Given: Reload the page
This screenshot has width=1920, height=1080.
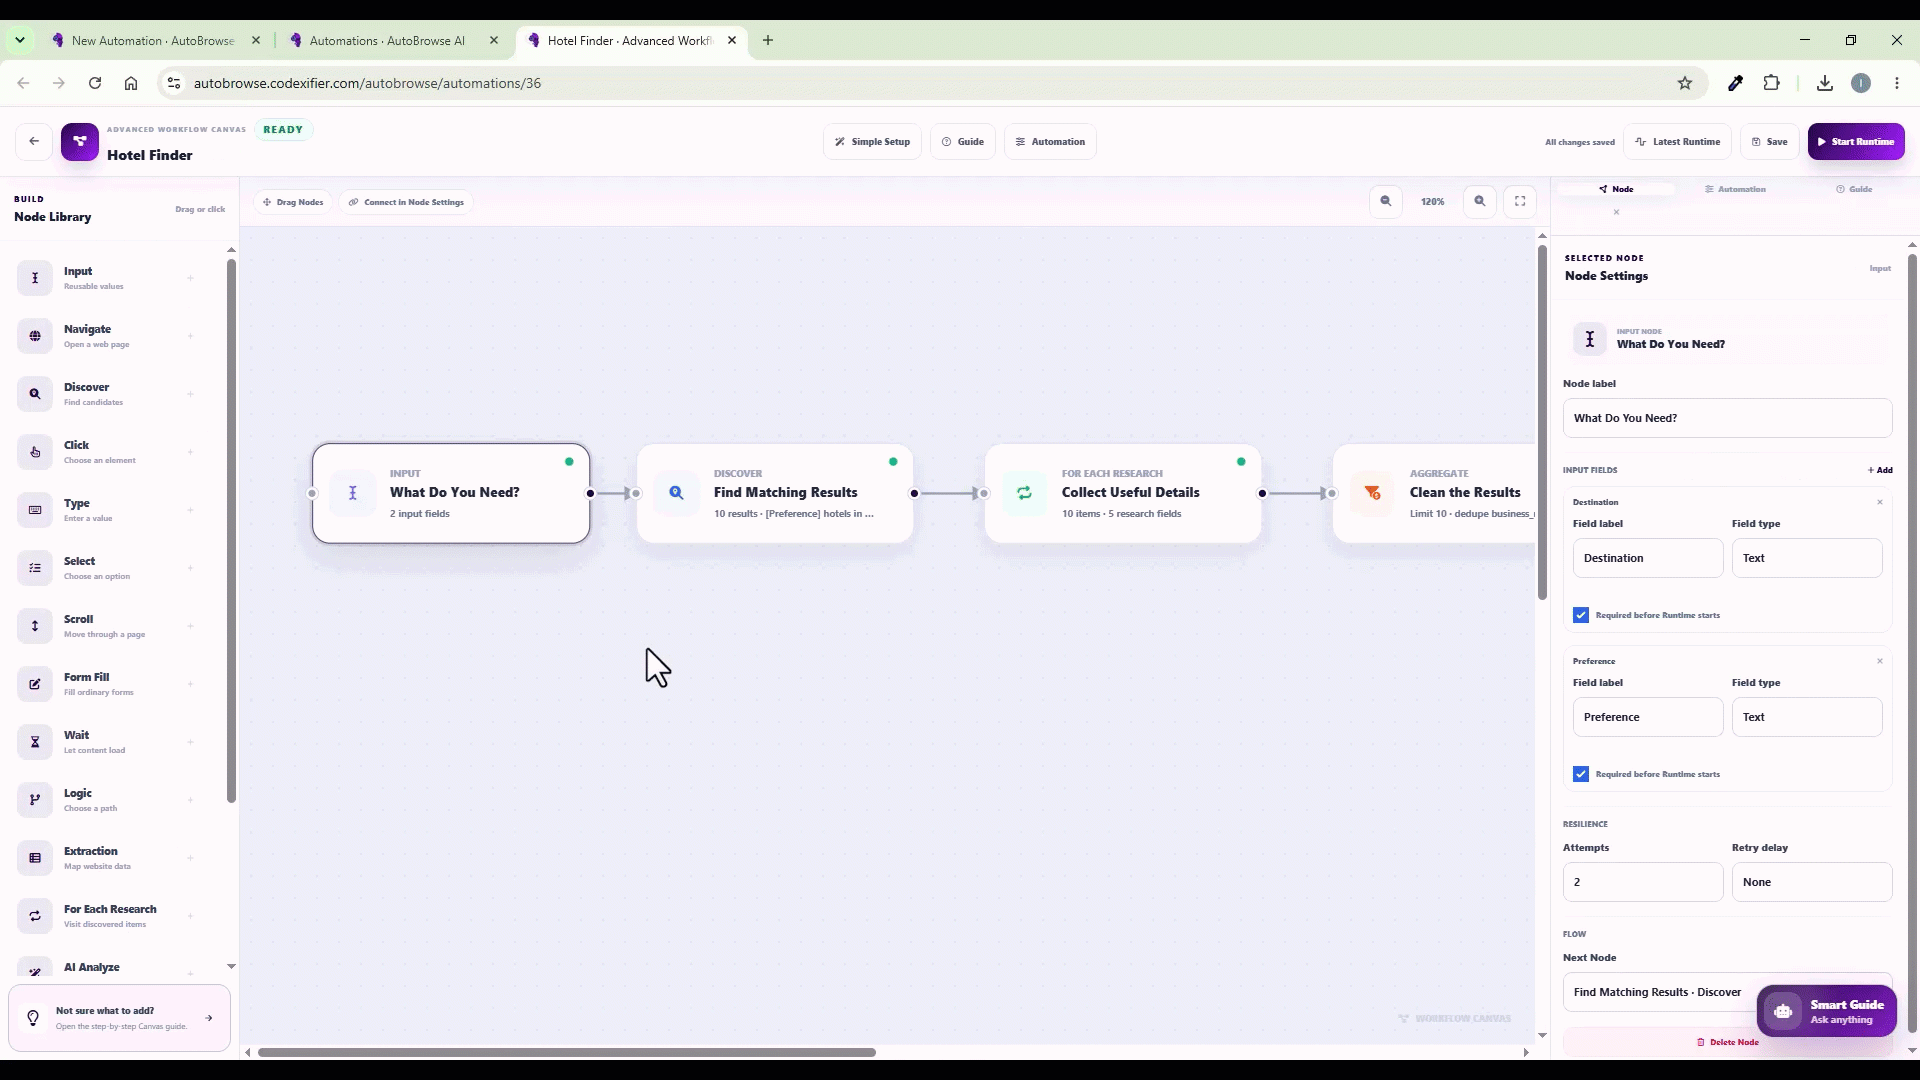Looking at the screenshot, I should (x=95, y=83).
